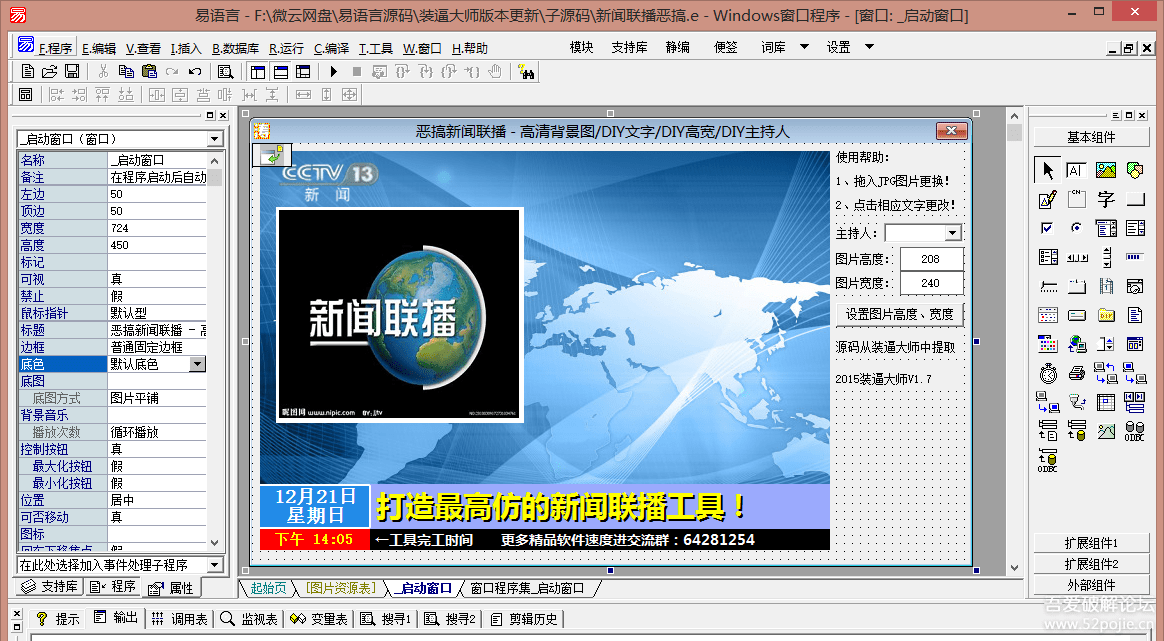This screenshot has width=1164, height=641.
Task: Open the T.工具 menu
Action: [376, 48]
